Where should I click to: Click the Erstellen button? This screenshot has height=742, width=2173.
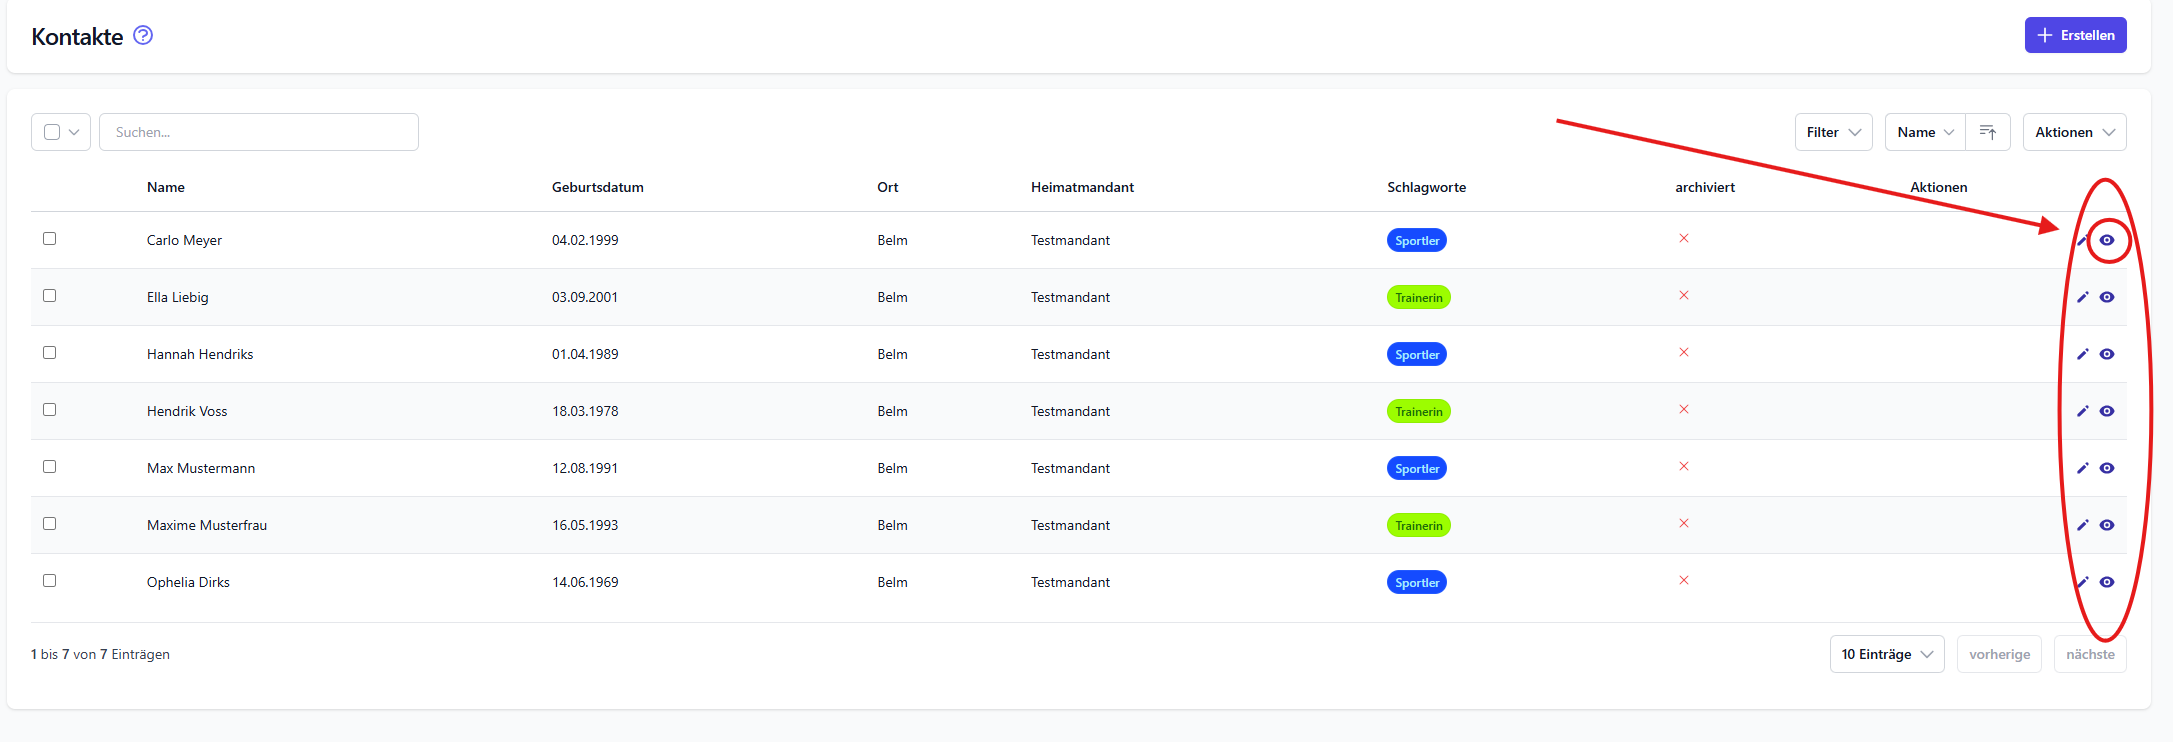tap(2075, 35)
